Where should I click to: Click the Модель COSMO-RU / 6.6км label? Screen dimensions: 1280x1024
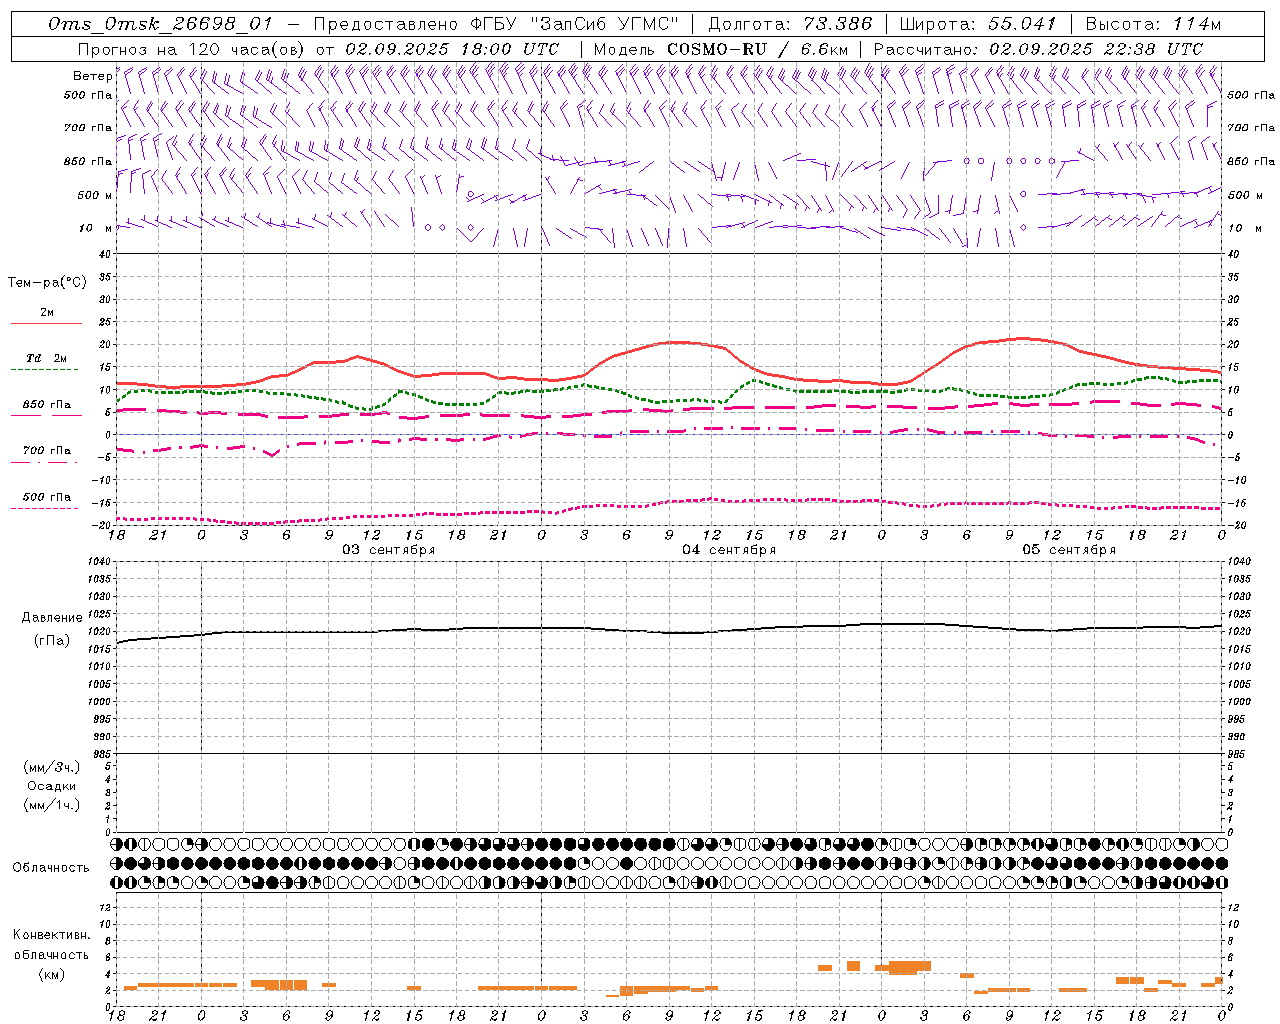click(x=721, y=49)
